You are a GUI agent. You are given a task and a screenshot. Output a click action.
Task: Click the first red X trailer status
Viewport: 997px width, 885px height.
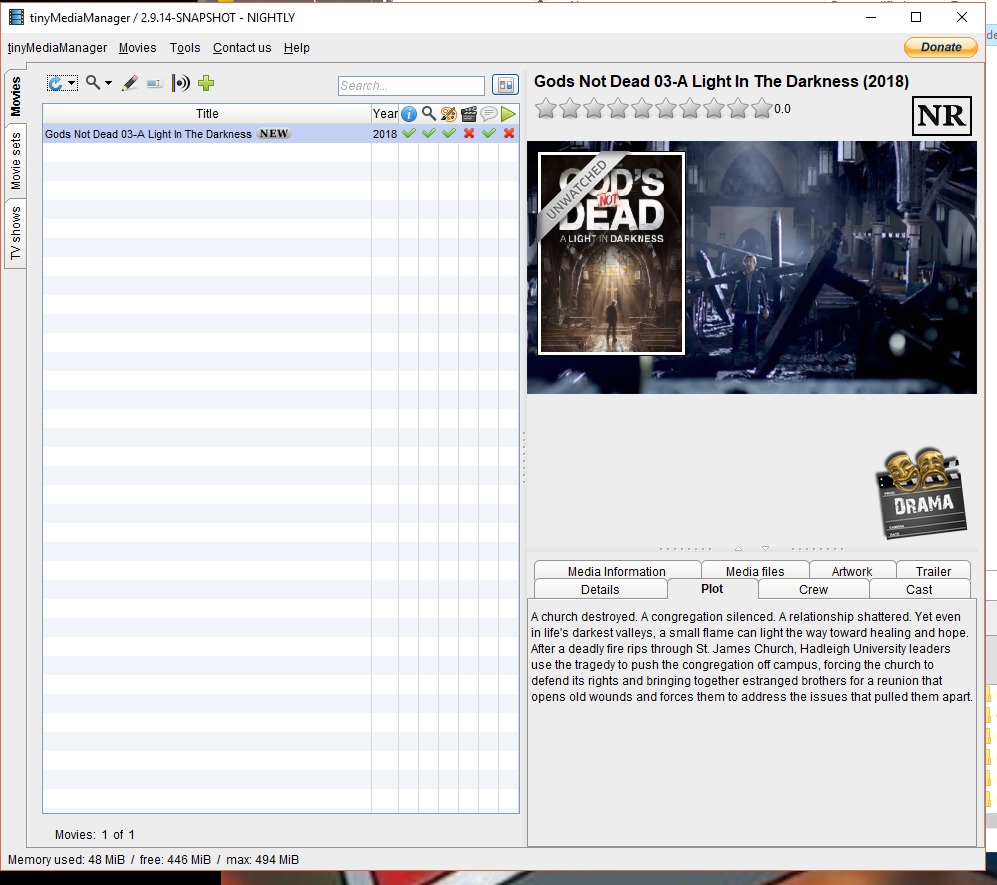(469, 133)
